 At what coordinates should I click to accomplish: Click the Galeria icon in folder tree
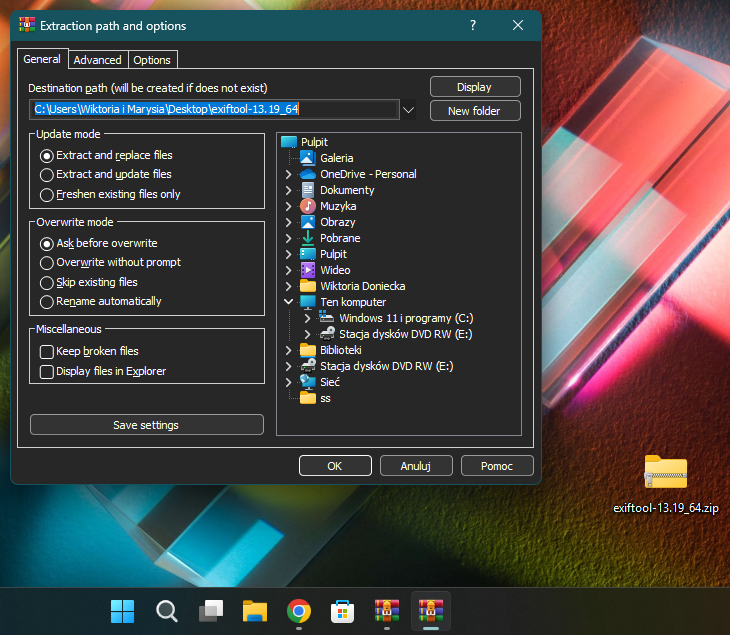click(308, 158)
